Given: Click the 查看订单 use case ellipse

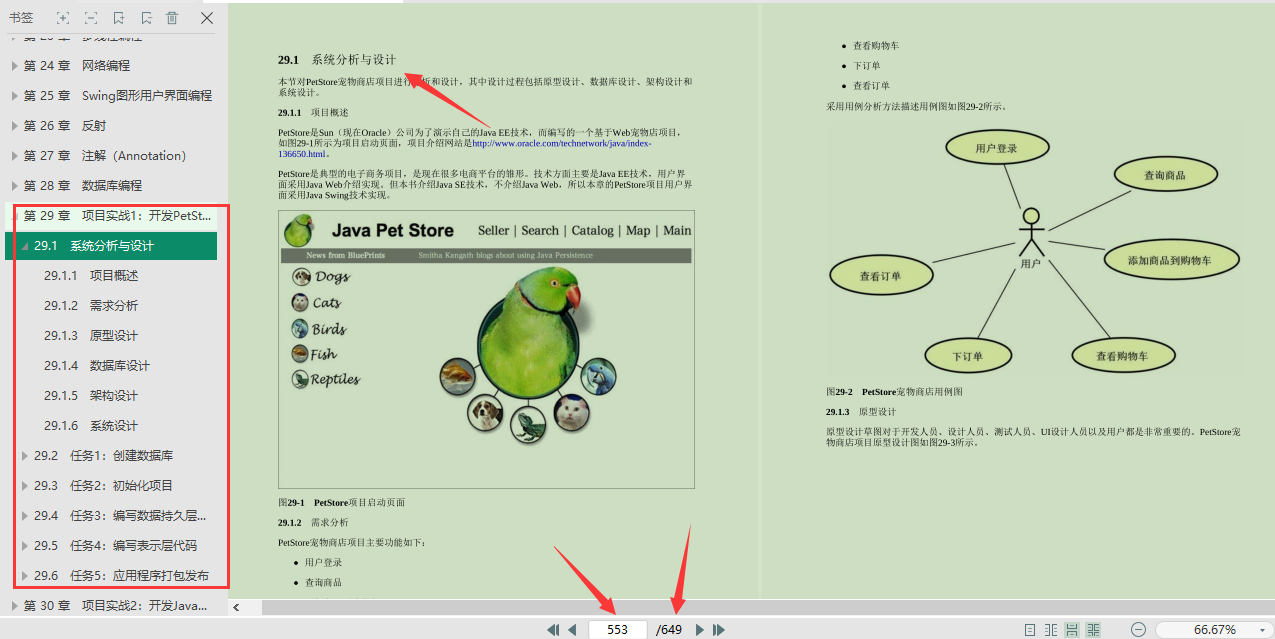Looking at the screenshot, I should [881, 275].
